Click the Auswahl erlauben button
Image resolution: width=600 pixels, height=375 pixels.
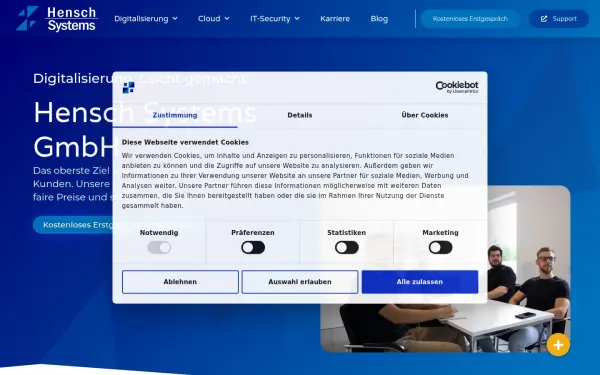(300, 282)
